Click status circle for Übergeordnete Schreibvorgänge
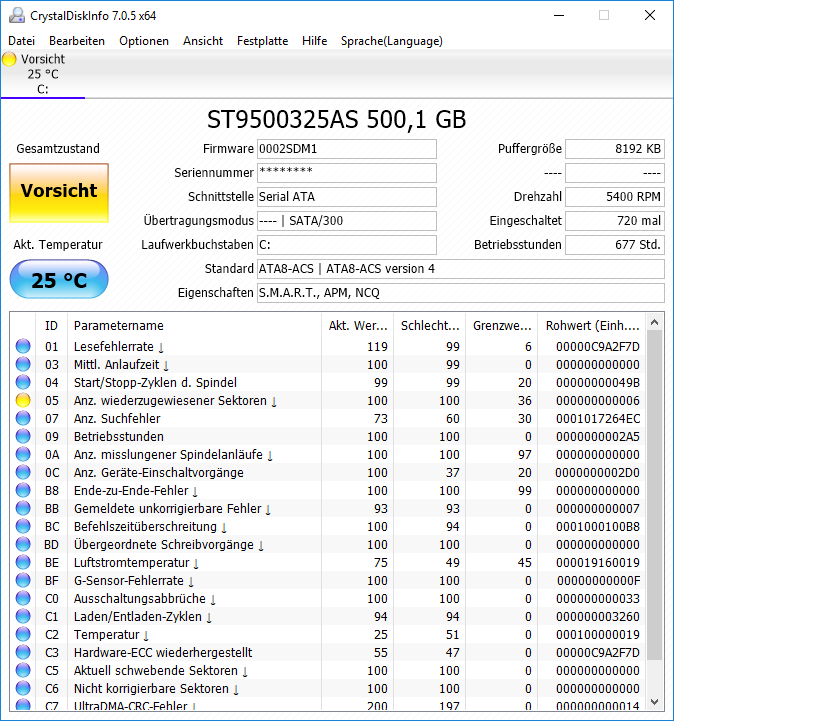The width and height of the screenshot is (819, 721). [23, 544]
